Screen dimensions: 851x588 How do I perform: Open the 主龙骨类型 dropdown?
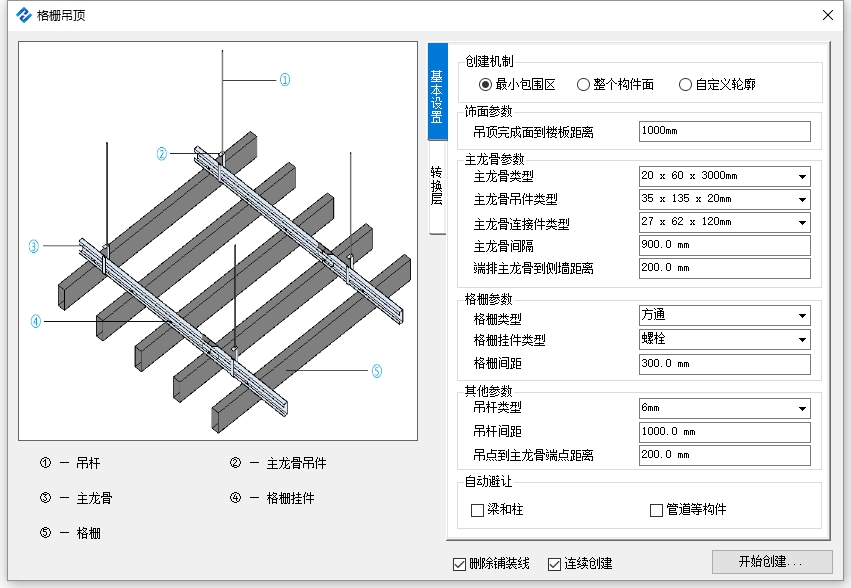[x=725, y=176]
